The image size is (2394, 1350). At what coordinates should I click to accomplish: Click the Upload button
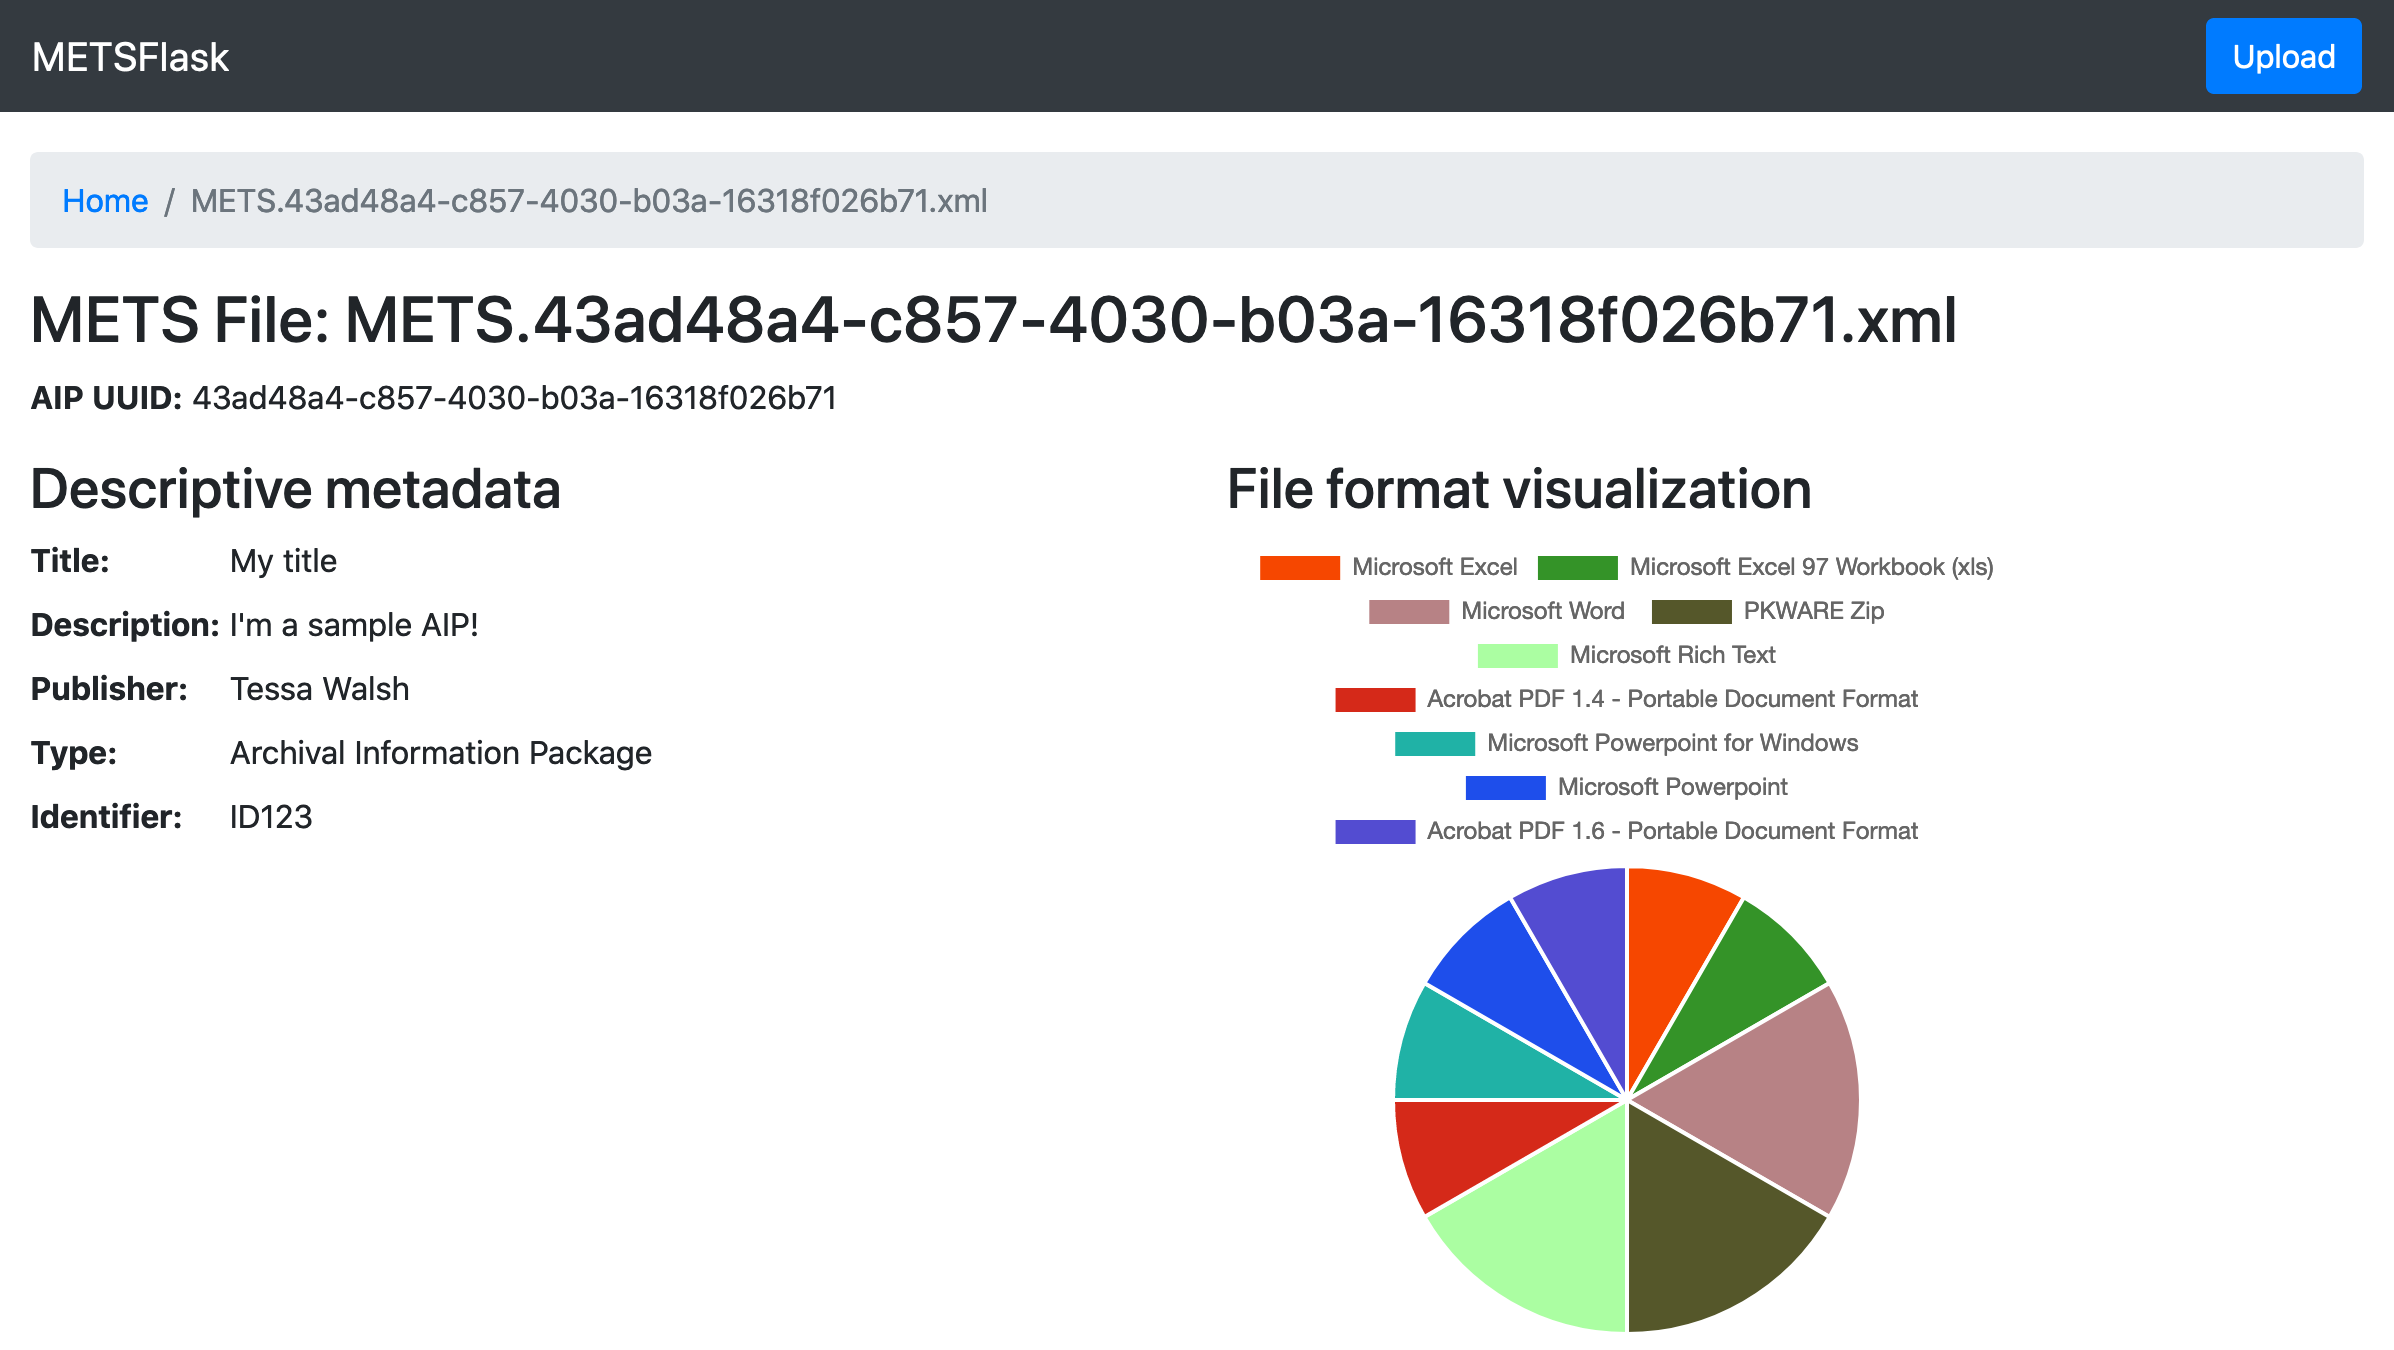coord(2282,56)
